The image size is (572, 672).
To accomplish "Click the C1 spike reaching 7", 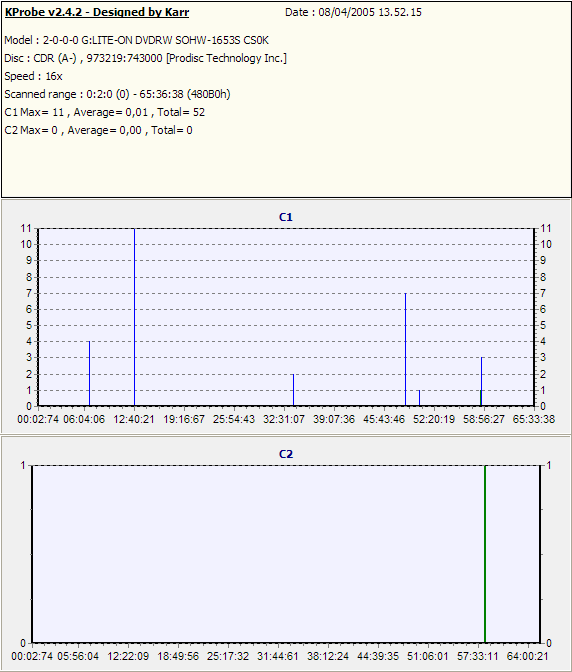I will coord(405,349).
